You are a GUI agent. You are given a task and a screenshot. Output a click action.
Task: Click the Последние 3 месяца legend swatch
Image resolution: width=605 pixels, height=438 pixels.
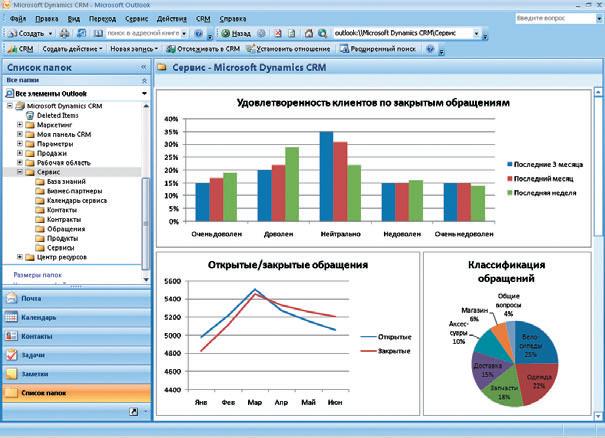[509, 164]
